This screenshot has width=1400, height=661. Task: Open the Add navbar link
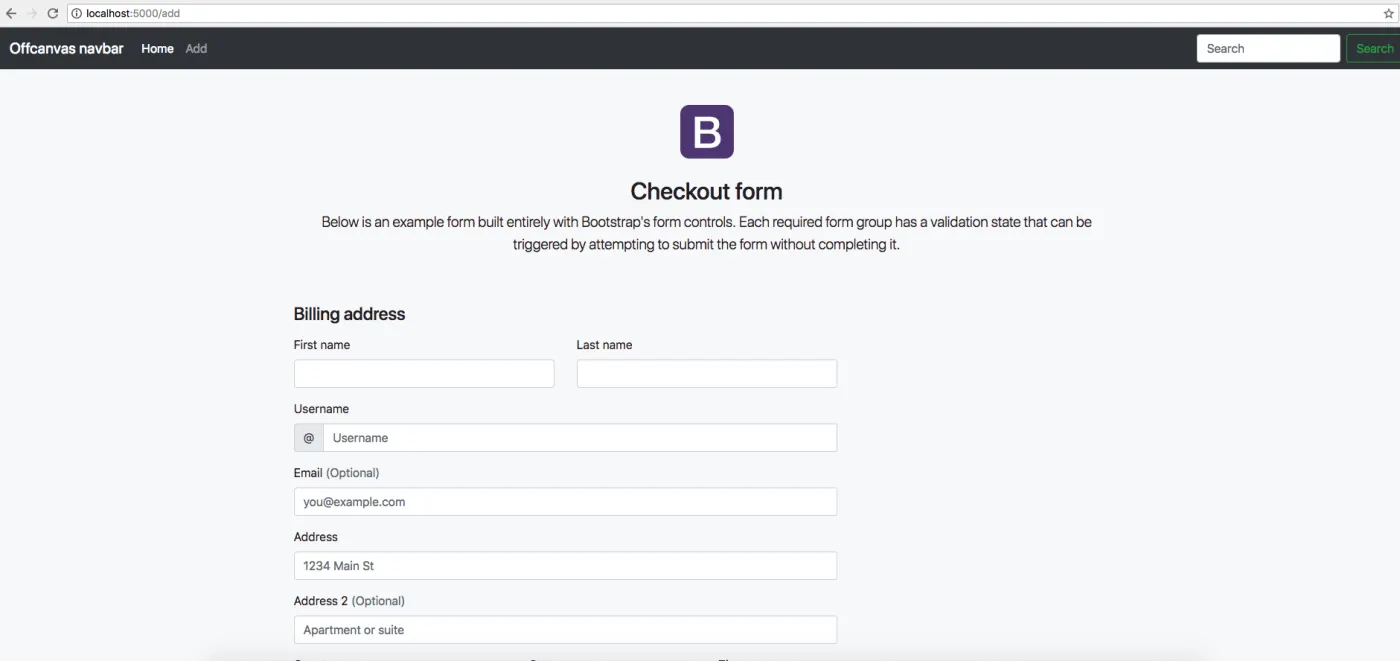196,48
